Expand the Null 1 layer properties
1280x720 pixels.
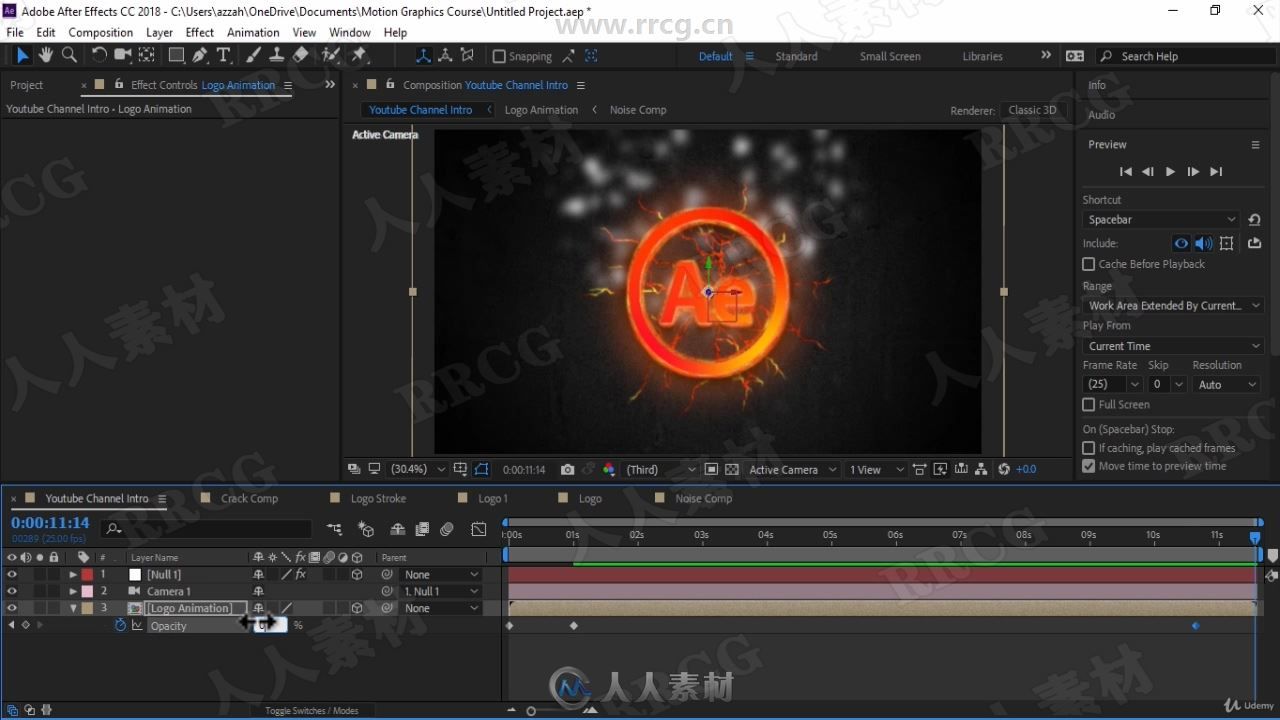click(73, 575)
